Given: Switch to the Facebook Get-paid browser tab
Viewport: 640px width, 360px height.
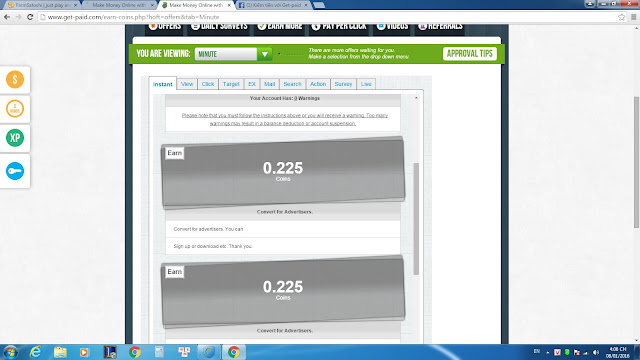Looking at the screenshot, I should [274, 5].
